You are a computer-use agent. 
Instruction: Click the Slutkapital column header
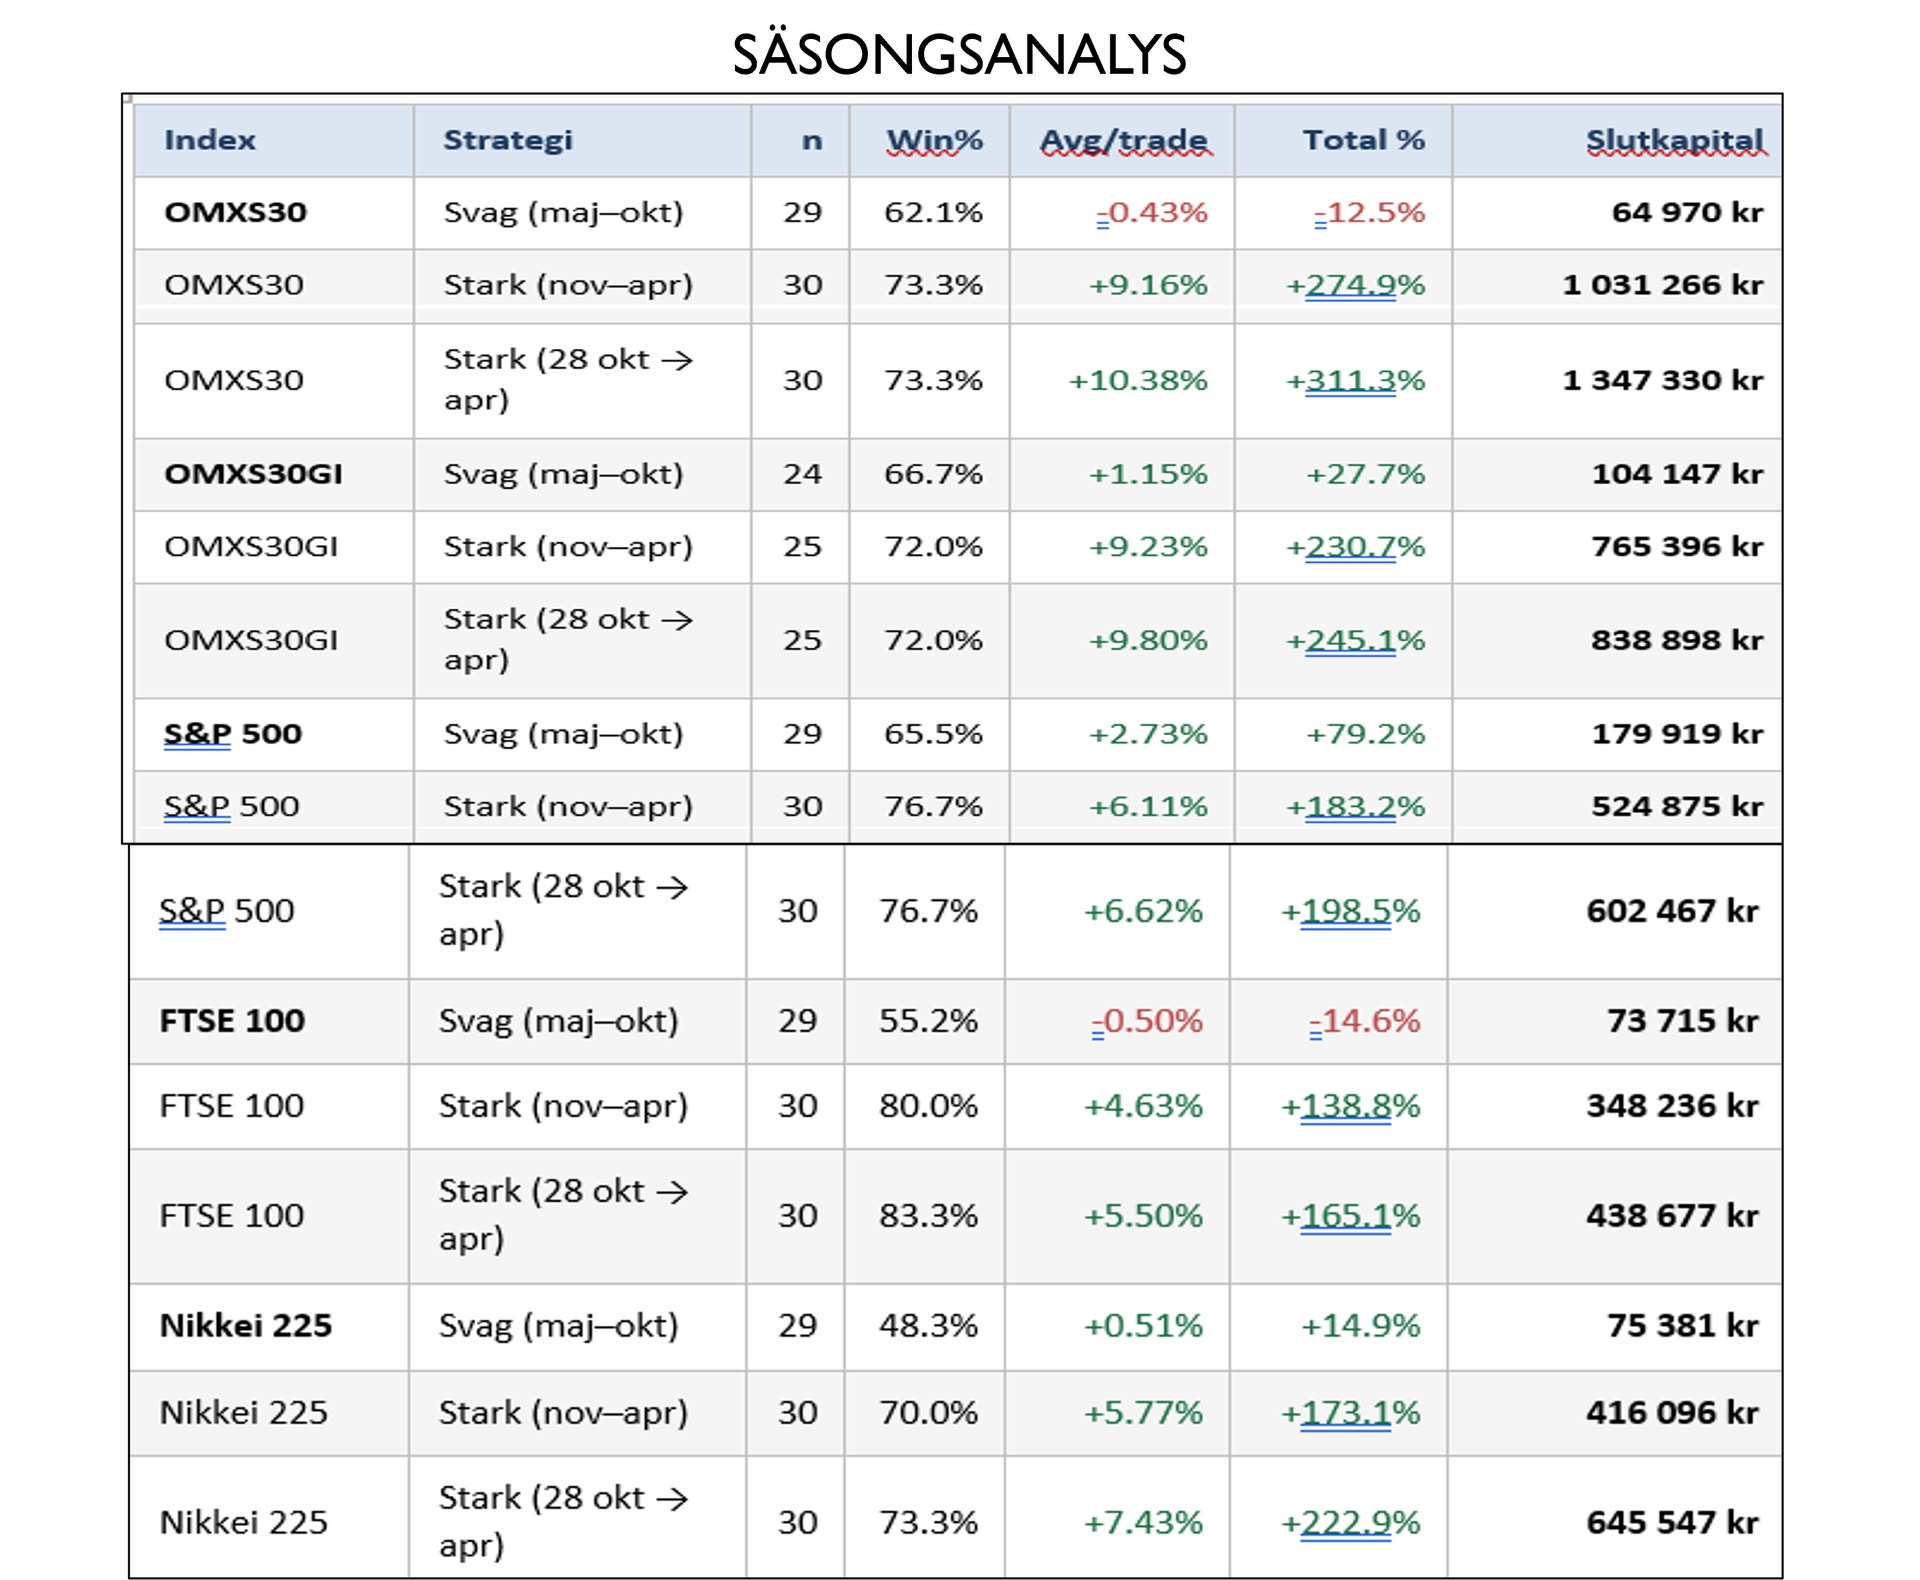coord(1675,140)
